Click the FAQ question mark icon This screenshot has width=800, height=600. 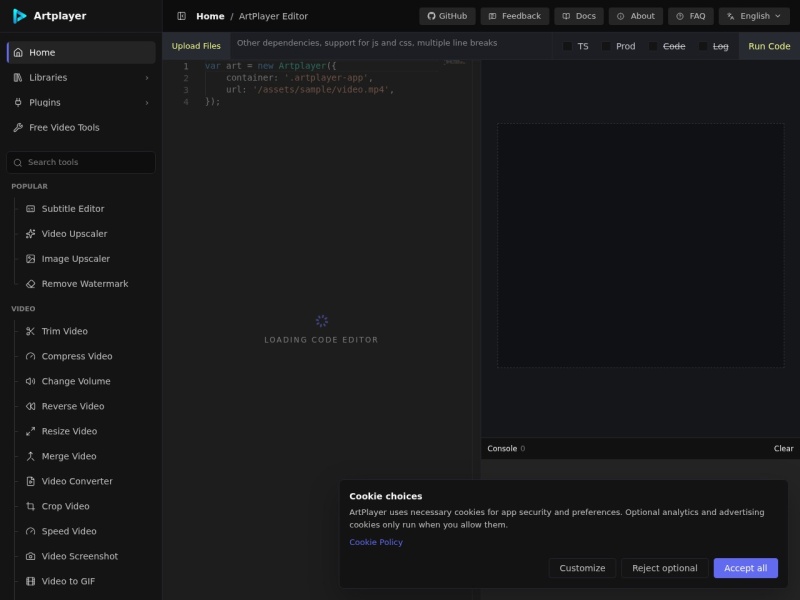(x=680, y=16)
